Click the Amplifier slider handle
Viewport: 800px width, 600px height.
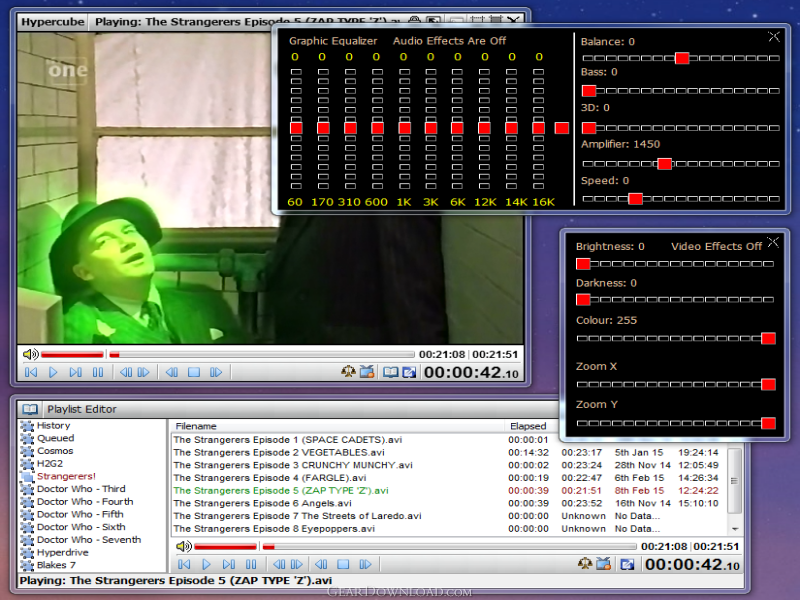point(664,164)
